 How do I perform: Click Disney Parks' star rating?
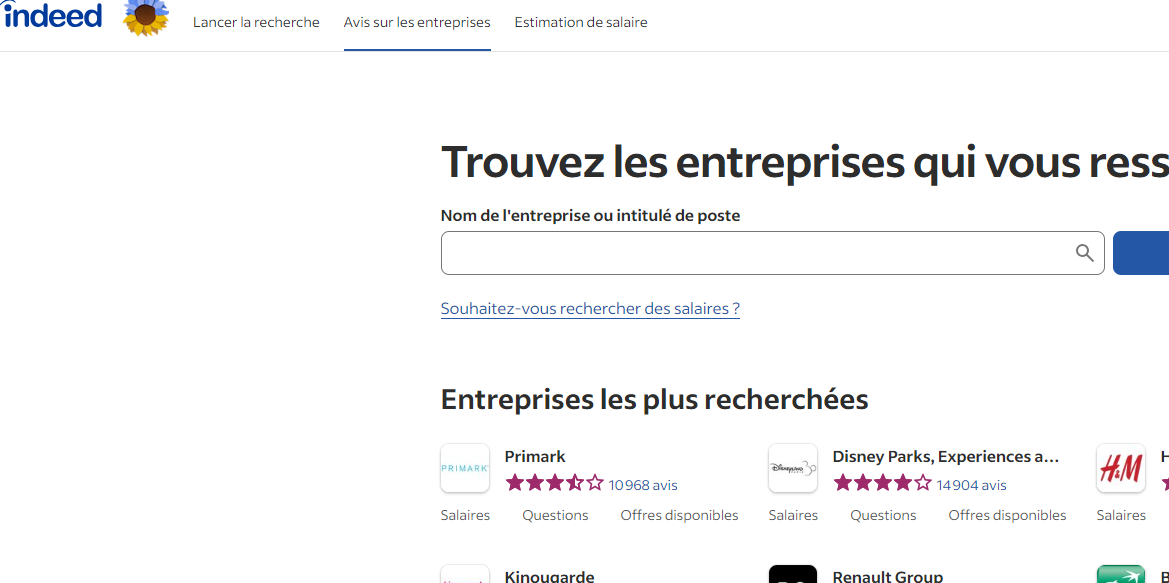point(883,484)
